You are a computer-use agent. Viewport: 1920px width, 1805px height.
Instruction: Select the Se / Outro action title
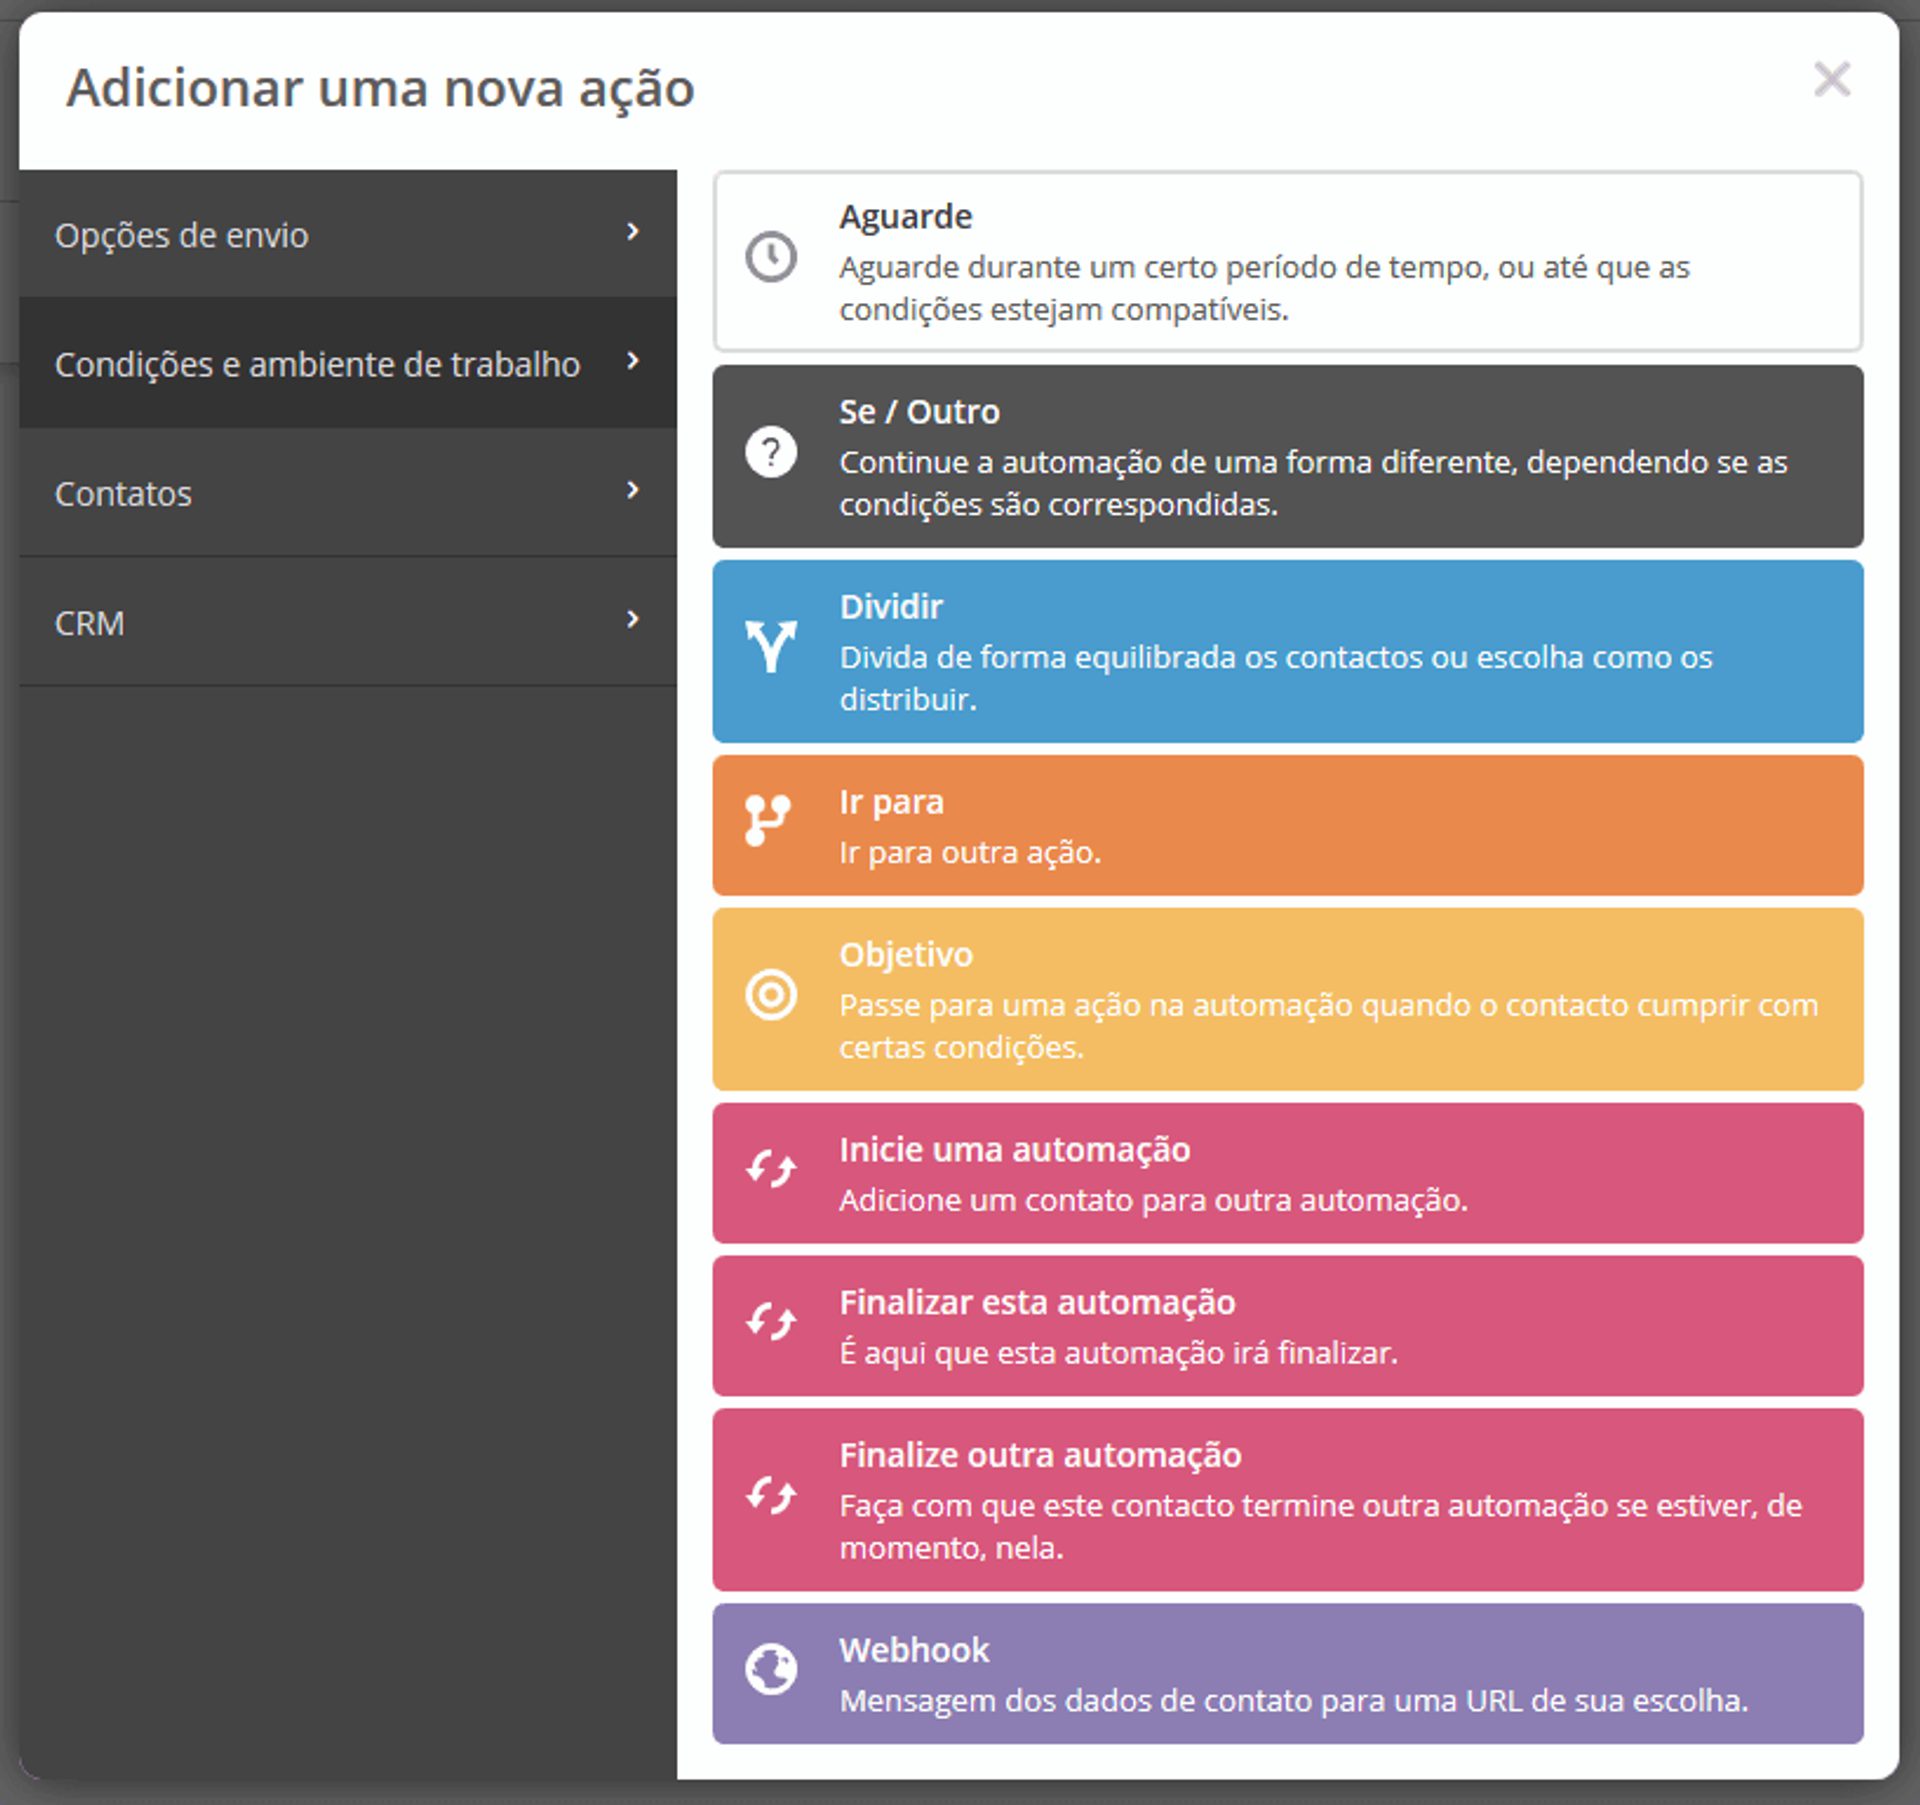point(918,412)
